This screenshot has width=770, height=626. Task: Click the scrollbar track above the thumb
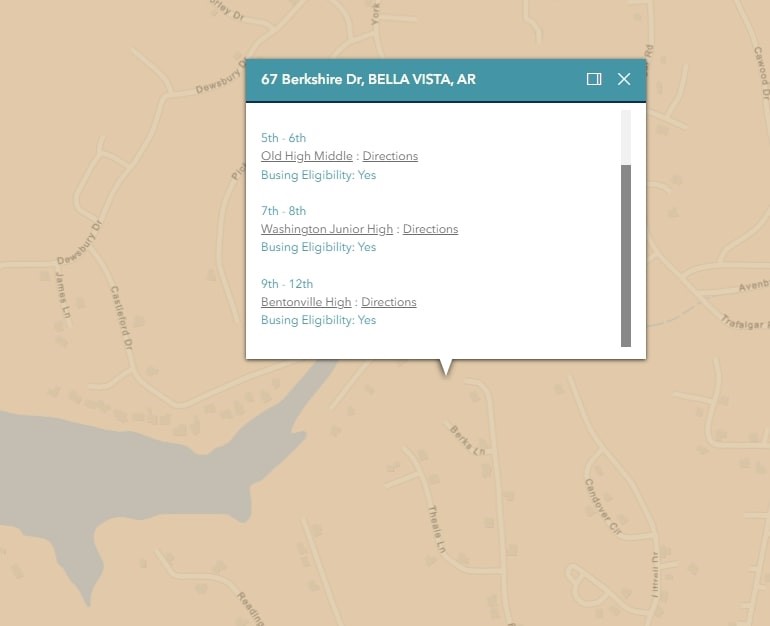(x=626, y=137)
